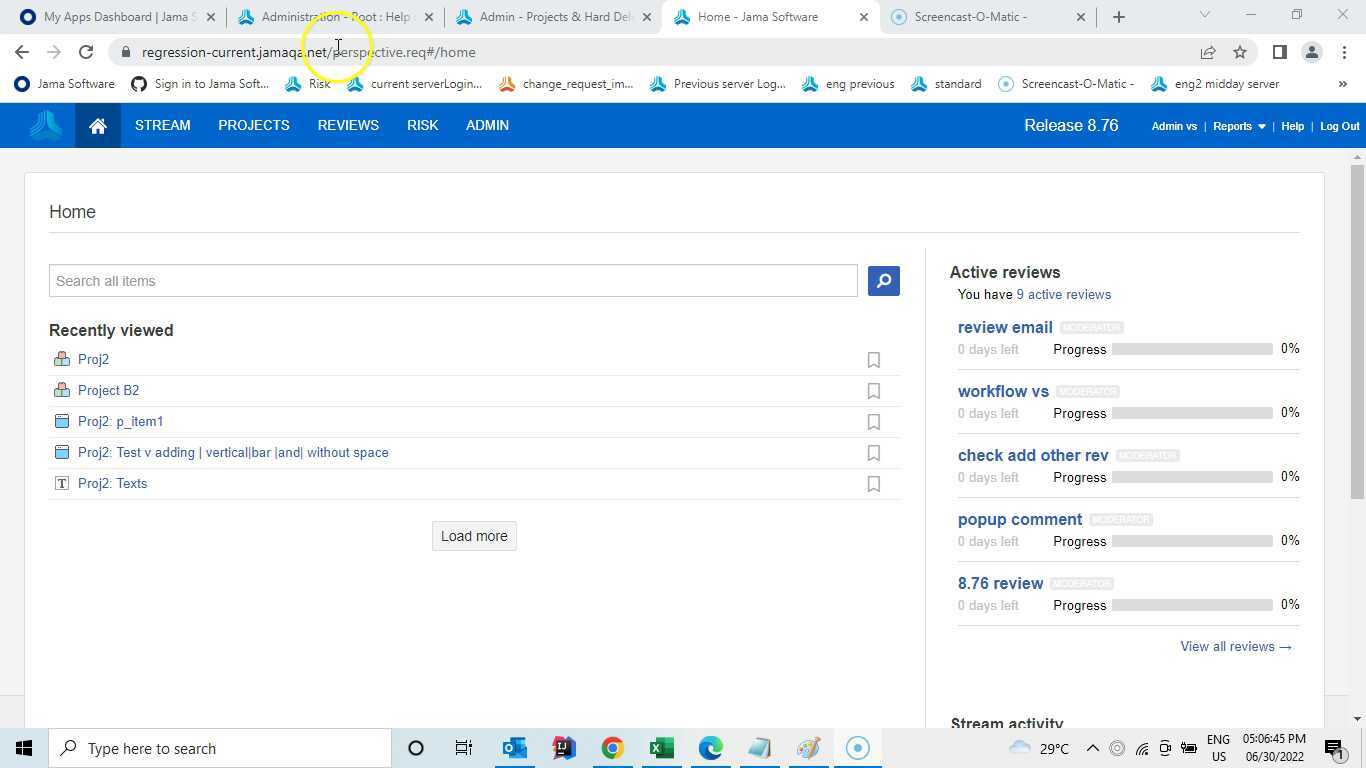This screenshot has height=768, width=1366.
Task: Toggle bookmark for Proj2: Texts
Action: (x=873, y=484)
